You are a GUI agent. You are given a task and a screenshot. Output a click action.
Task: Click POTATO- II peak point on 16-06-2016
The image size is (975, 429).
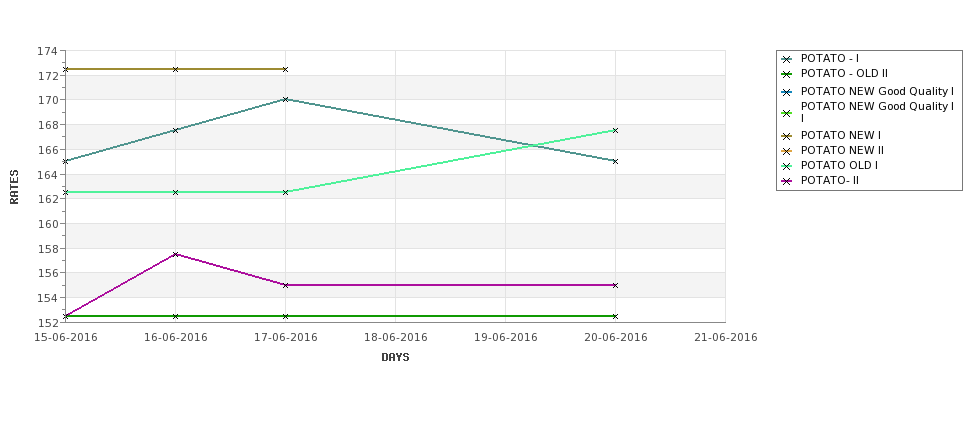click(x=176, y=254)
